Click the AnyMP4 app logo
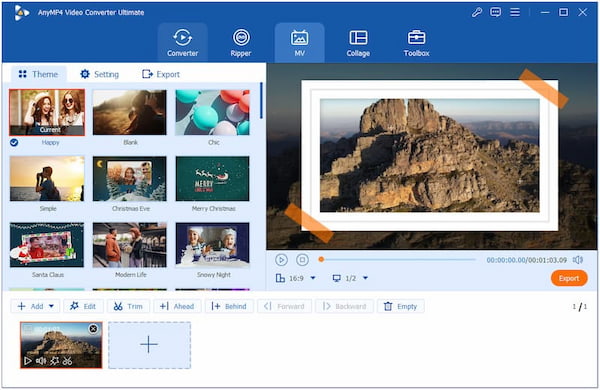600x390 pixels. pyautogui.click(x=21, y=13)
